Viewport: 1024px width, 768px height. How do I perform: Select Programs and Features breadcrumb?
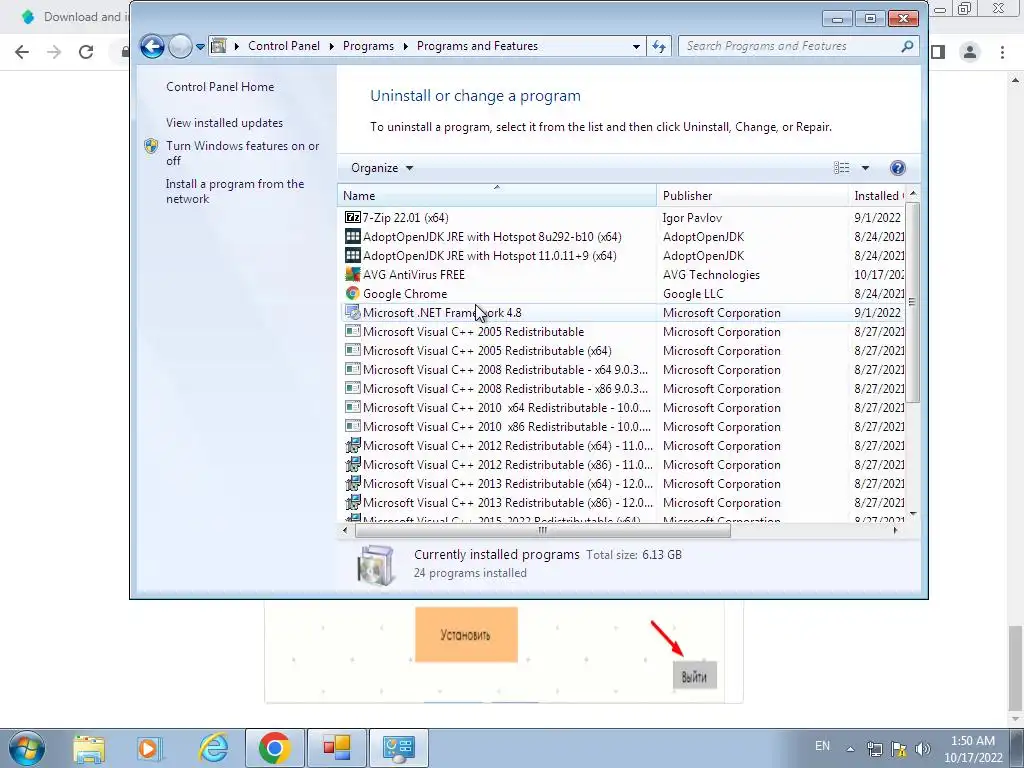pyautogui.click(x=477, y=46)
